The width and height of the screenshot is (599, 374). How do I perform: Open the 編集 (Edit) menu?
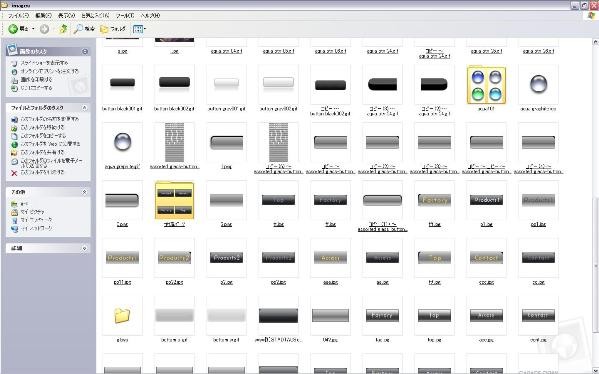[43, 16]
